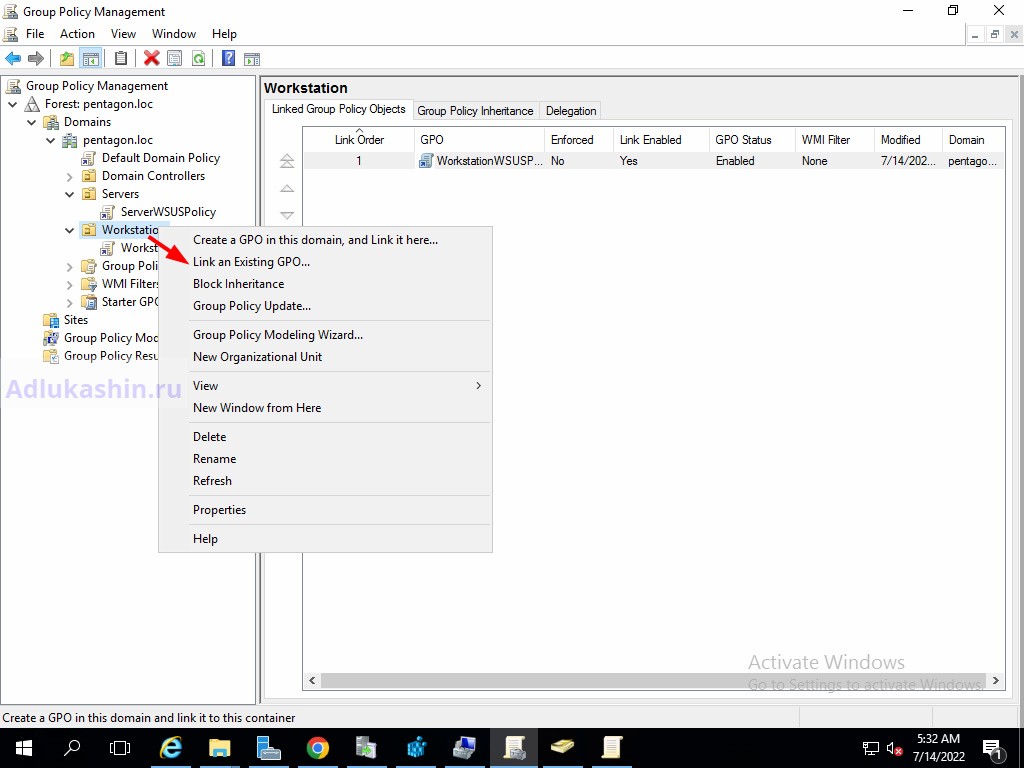Click the blue Help question mark icon
1024x768 pixels.
coord(228,59)
